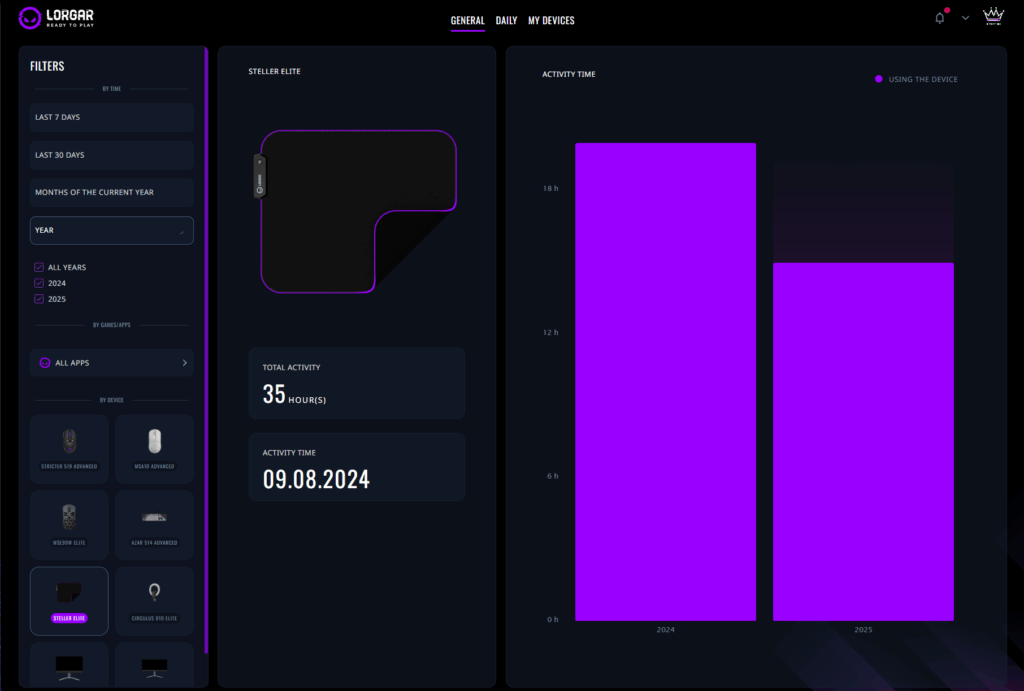Filter by Last 7 Days
1024x691 pixels.
[x=111, y=117]
